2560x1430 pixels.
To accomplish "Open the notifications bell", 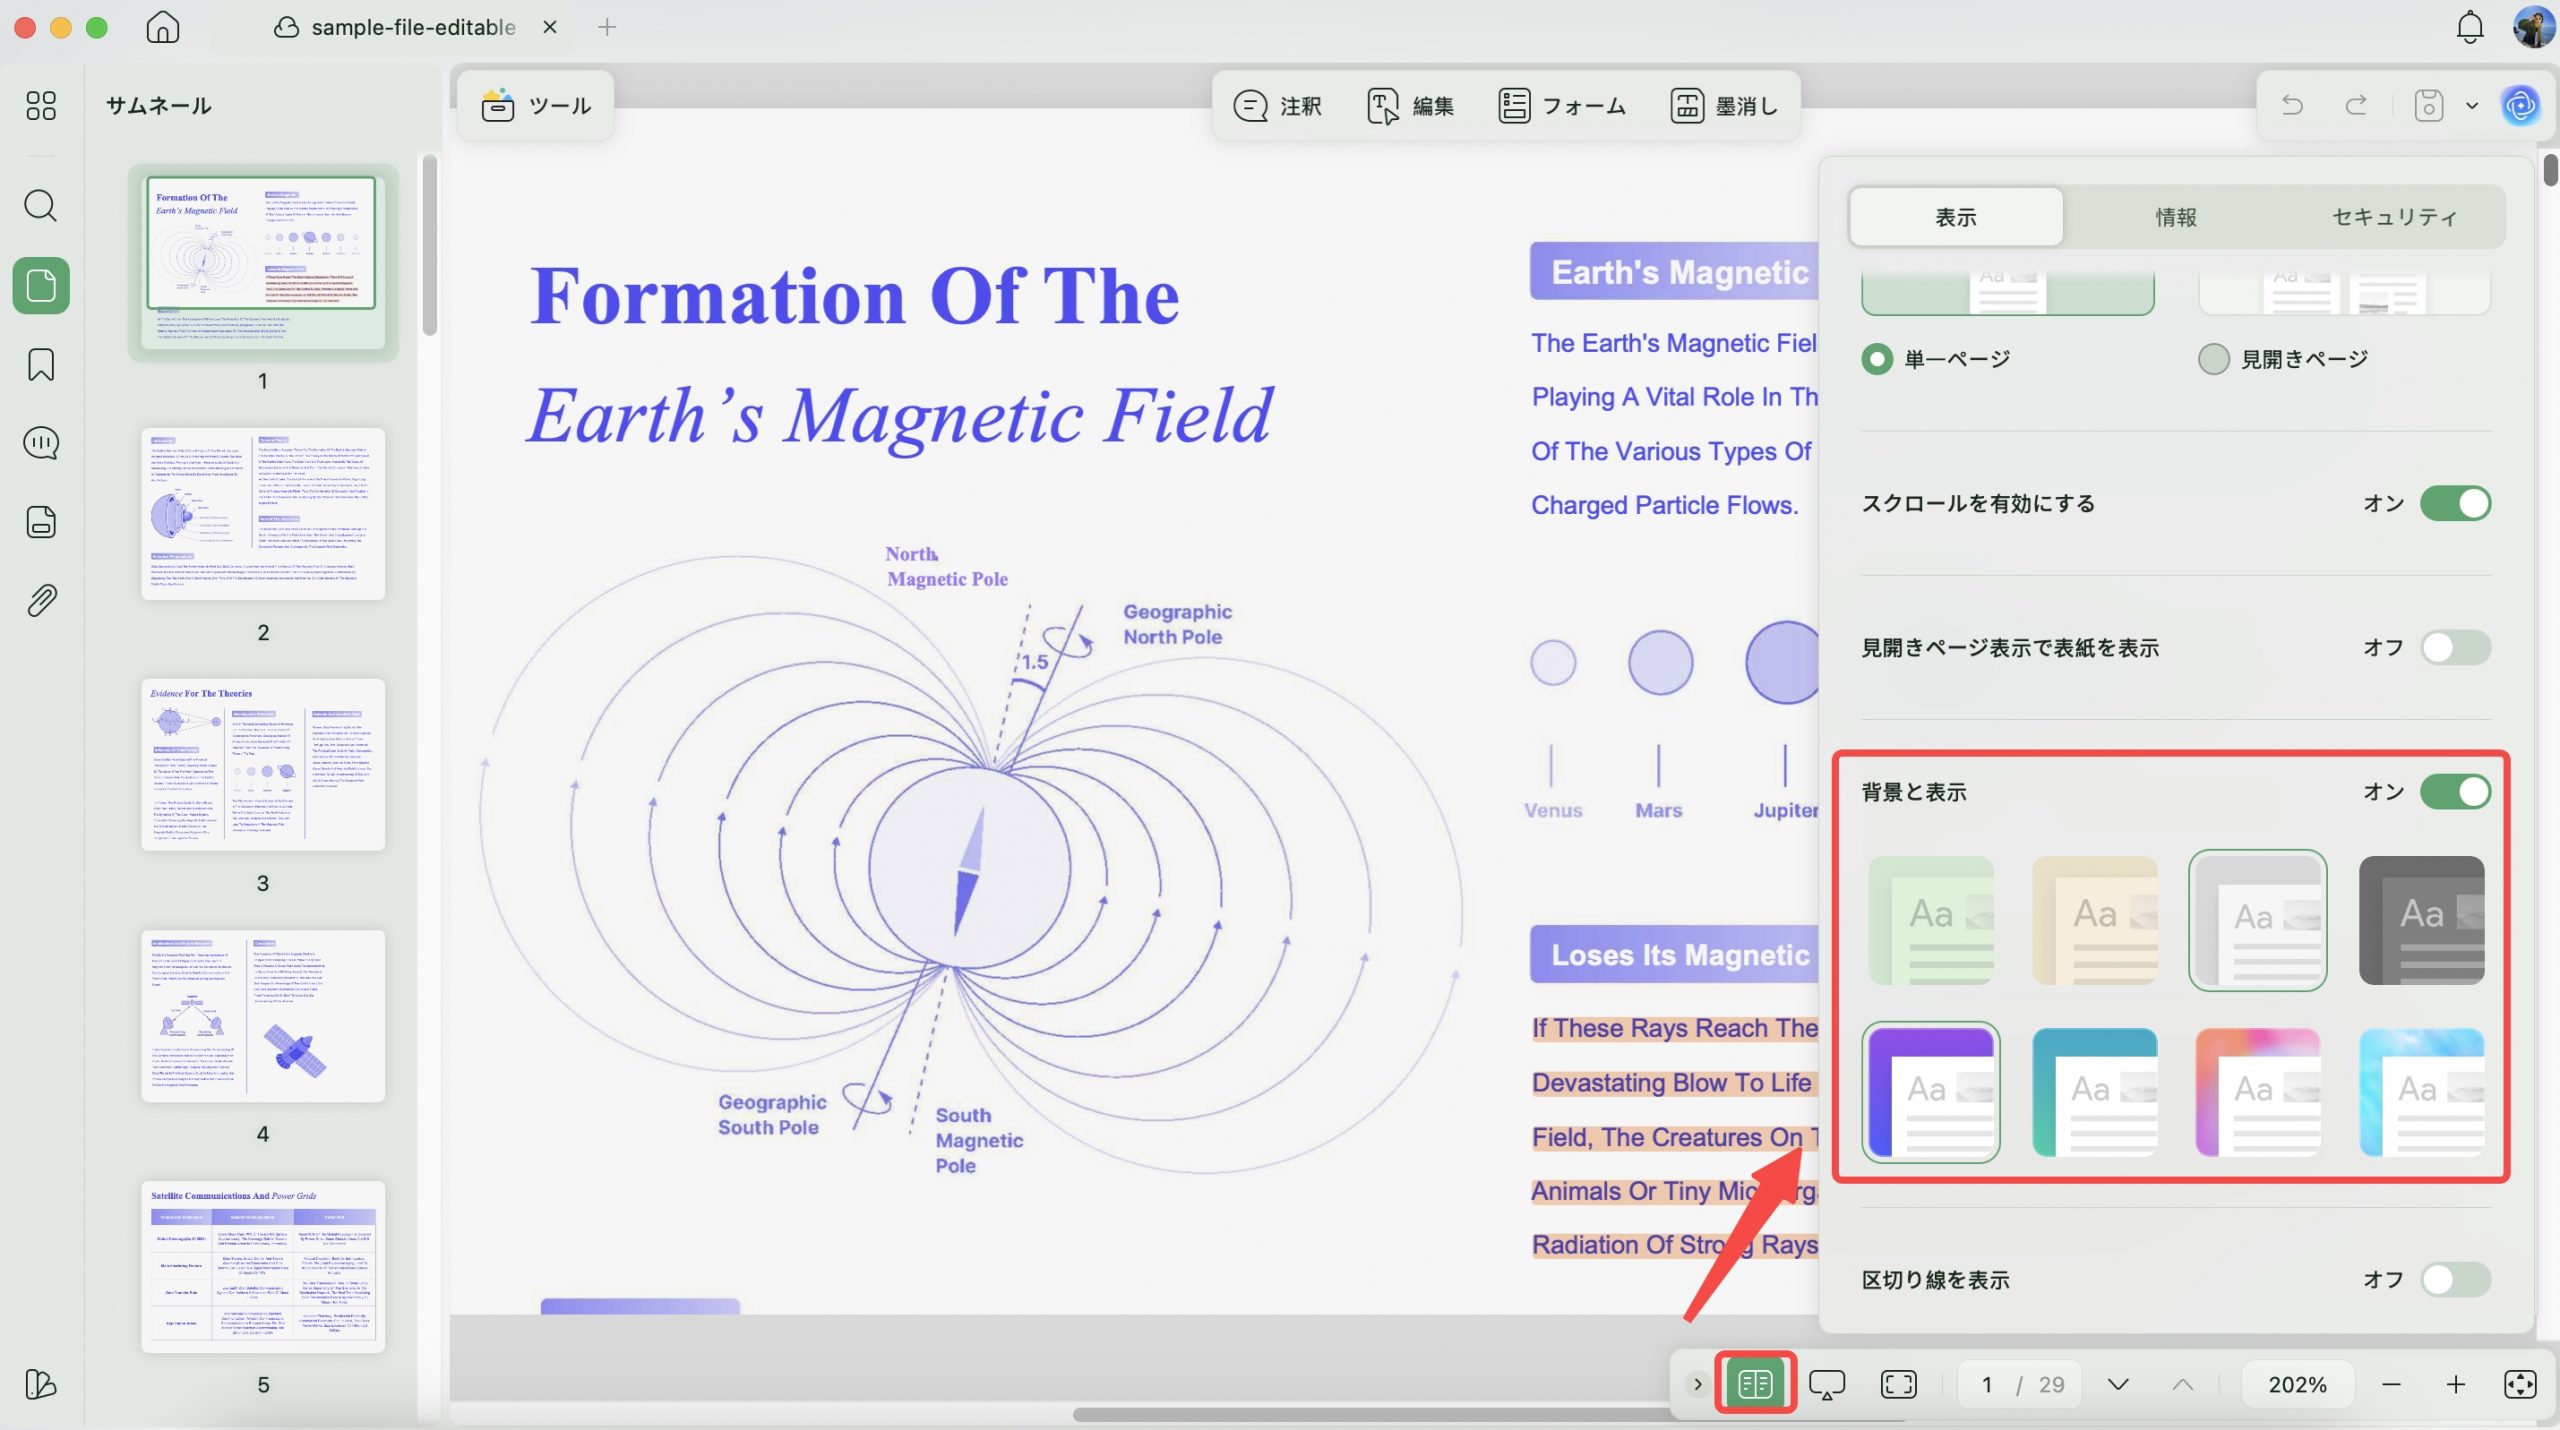I will 2469,27.
